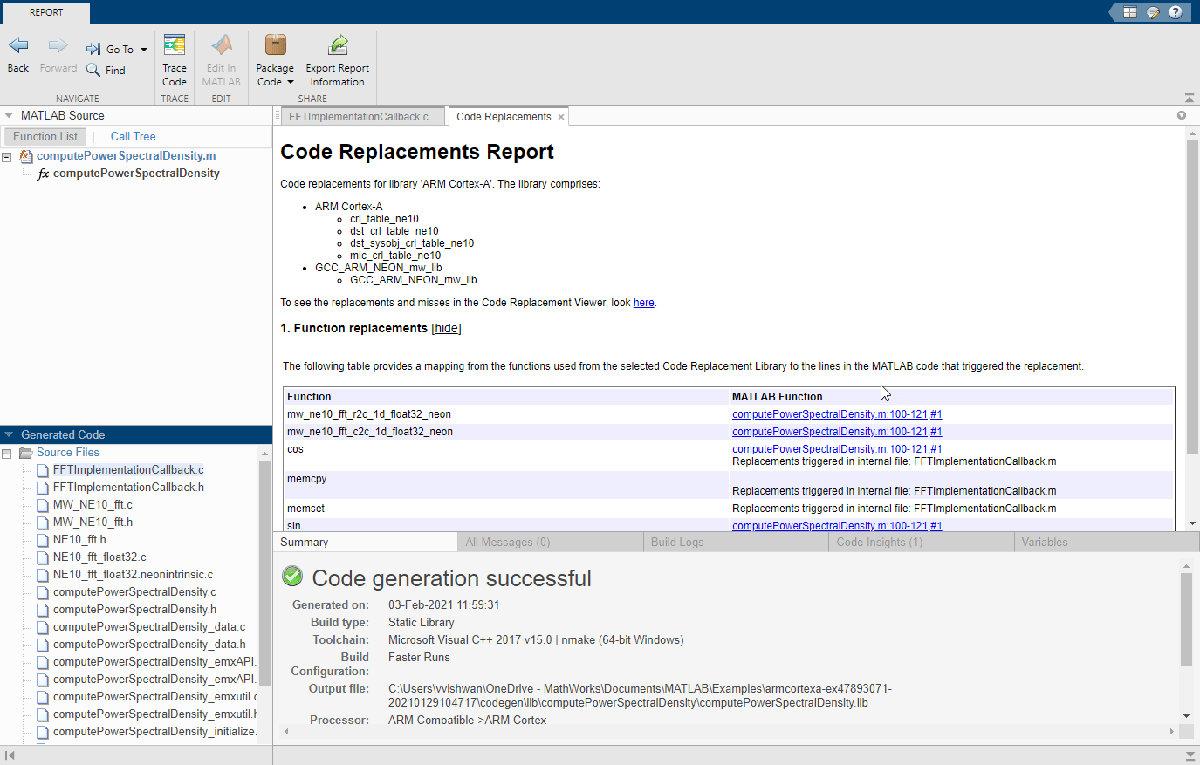This screenshot has width=1200, height=765.
Task: Open MW_NE10_fft.c file icon in list
Action: pos(43,505)
